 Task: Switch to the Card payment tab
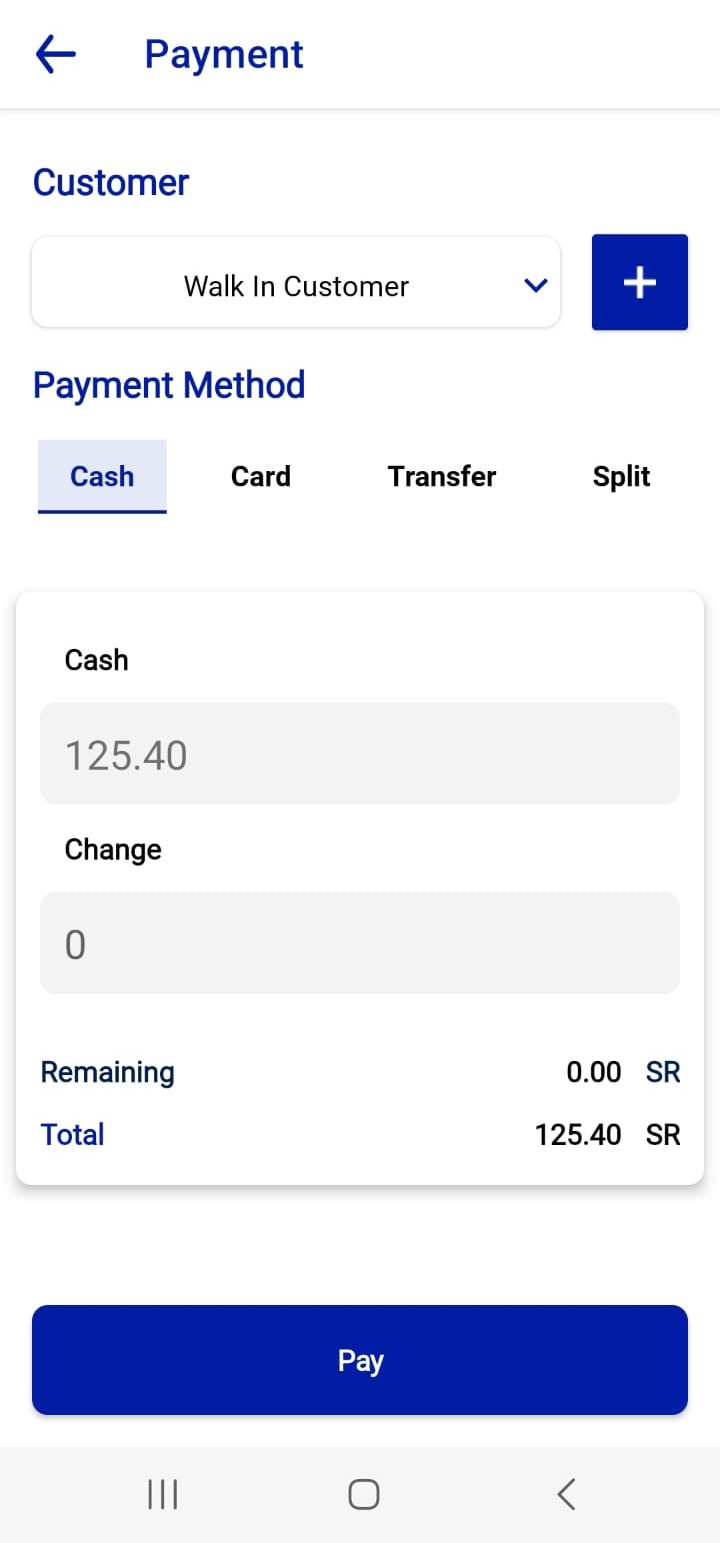261,476
